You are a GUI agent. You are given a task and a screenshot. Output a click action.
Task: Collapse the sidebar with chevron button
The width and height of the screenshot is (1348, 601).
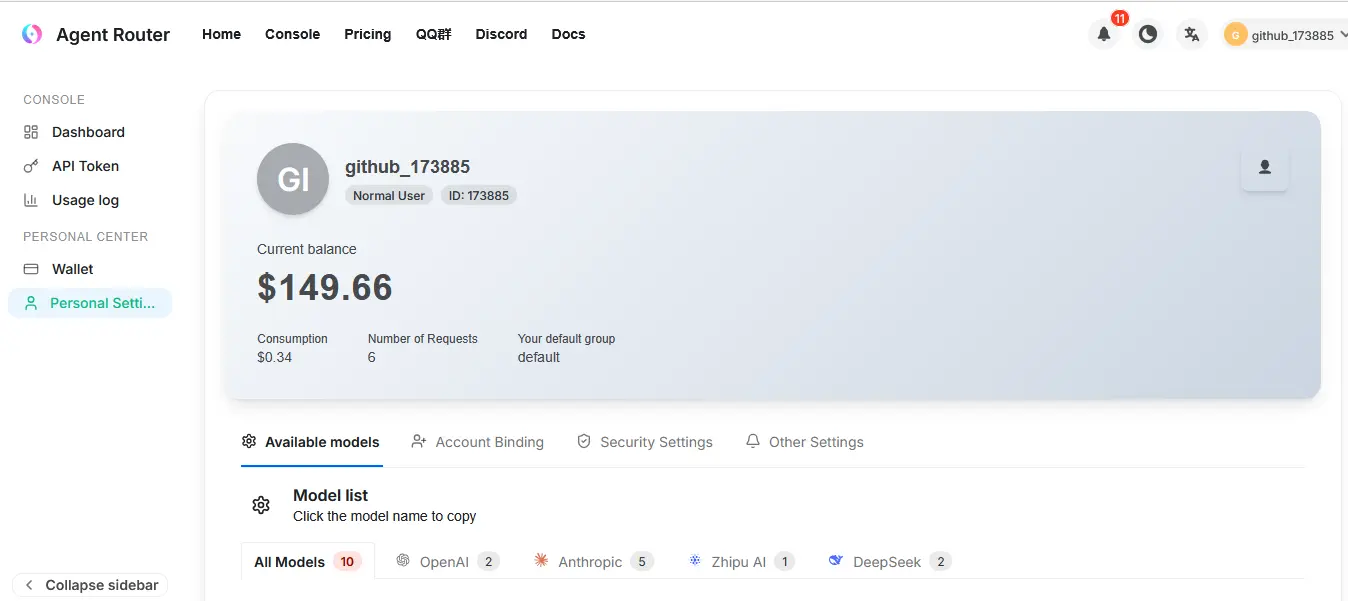click(x=90, y=585)
